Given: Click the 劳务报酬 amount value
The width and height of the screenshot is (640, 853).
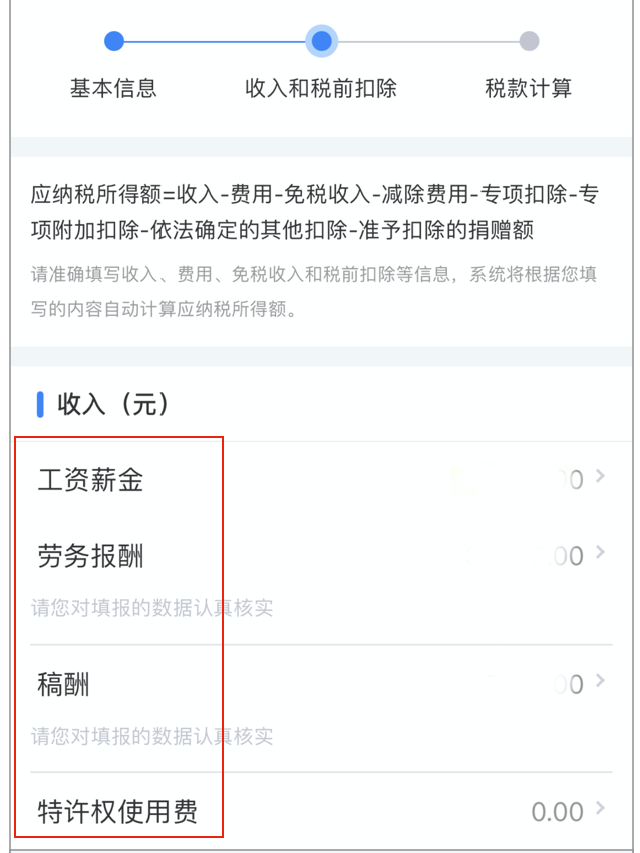Looking at the screenshot, I should tap(556, 557).
